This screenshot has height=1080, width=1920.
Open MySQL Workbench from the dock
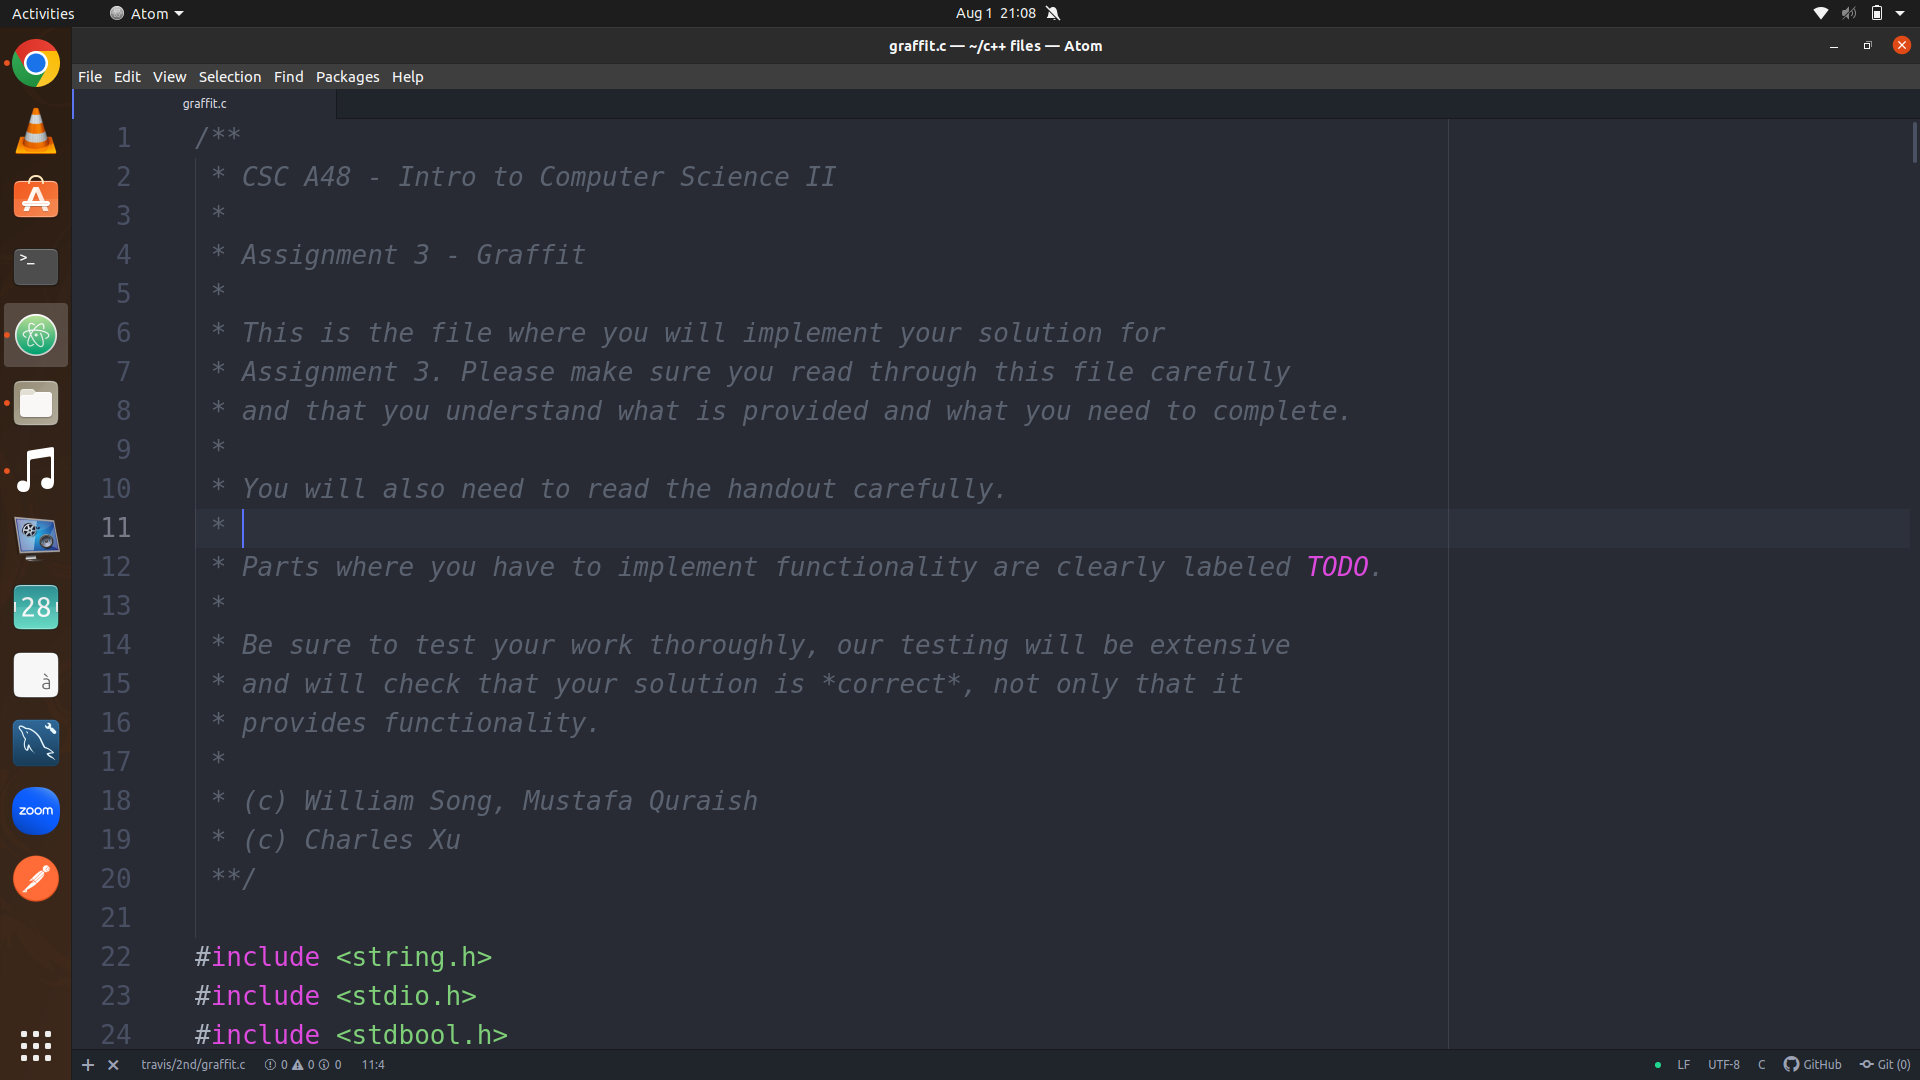[x=36, y=743]
